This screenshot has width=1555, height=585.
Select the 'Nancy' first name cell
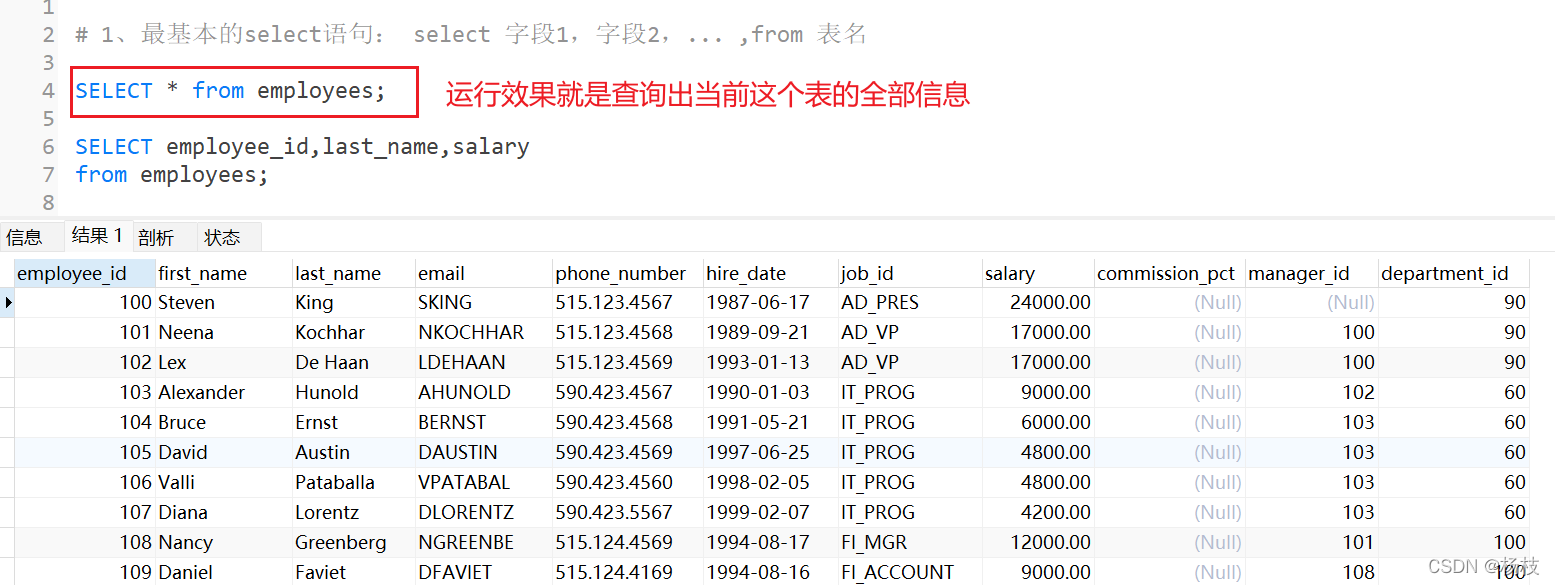tap(224, 542)
